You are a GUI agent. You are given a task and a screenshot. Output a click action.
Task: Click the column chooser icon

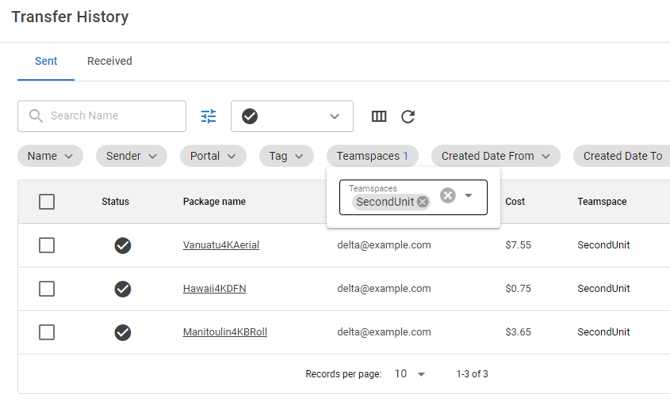pyautogui.click(x=379, y=116)
